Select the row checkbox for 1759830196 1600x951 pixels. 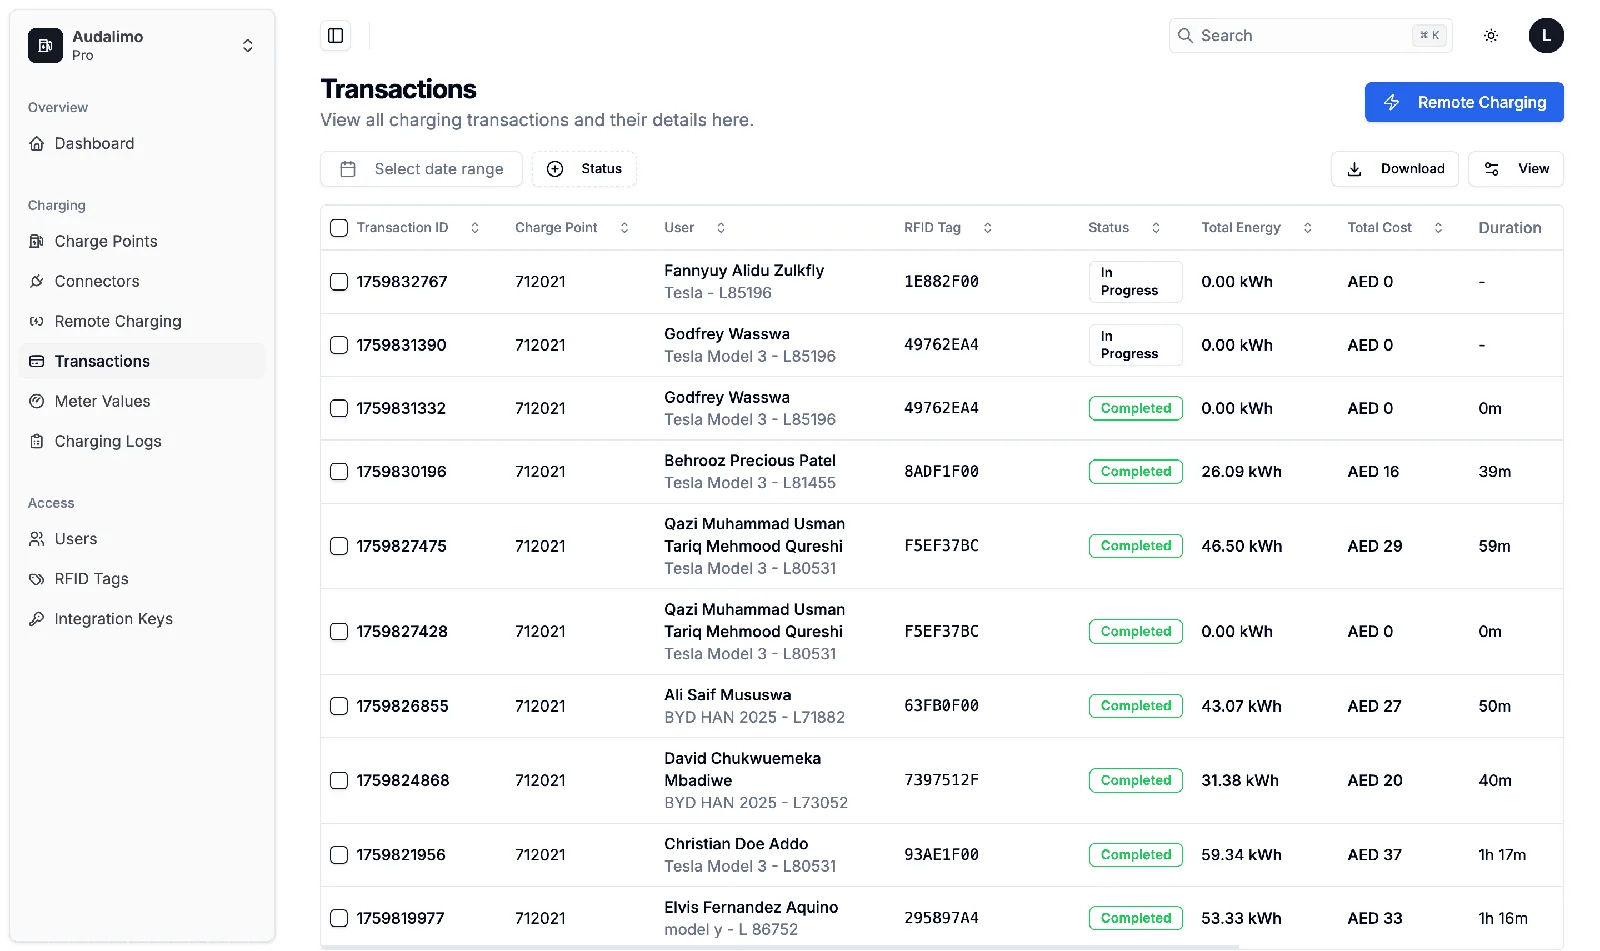tap(339, 472)
